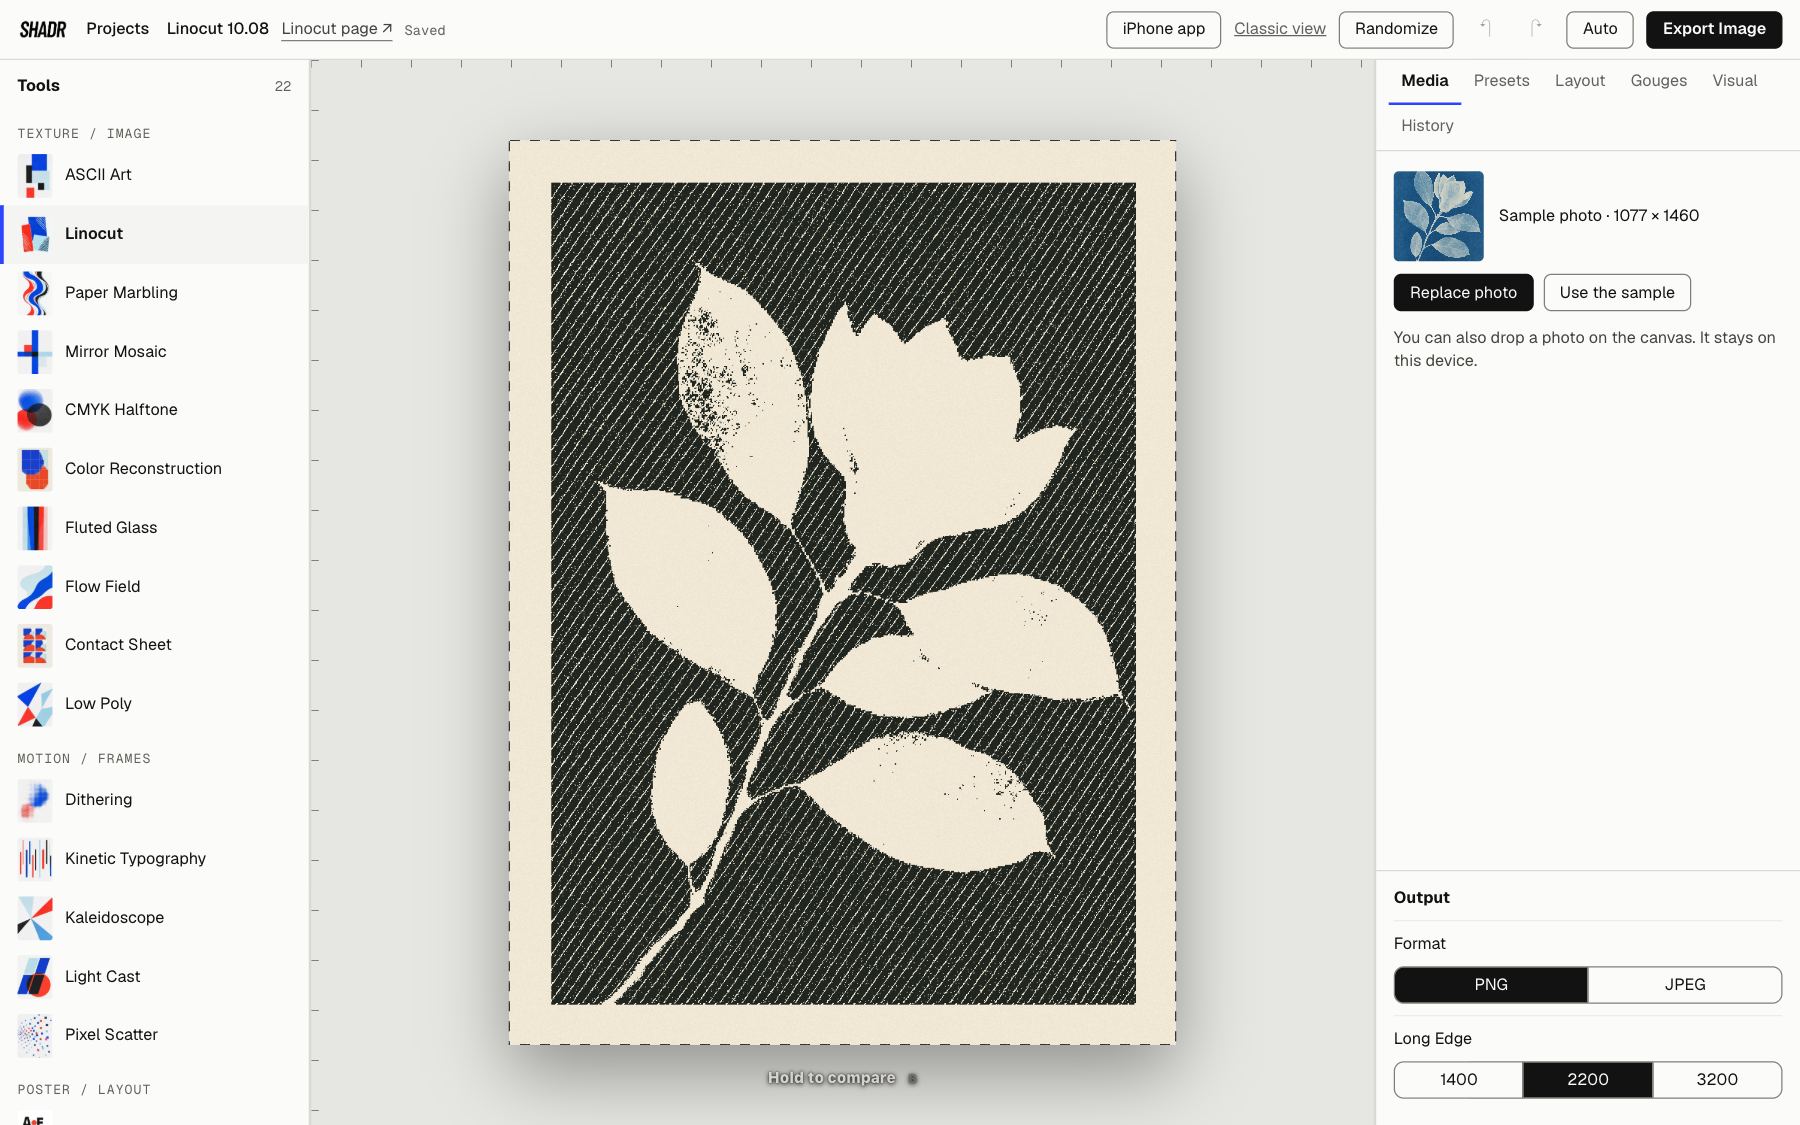The height and width of the screenshot is (1125, 1800).
Task: Click the Linocut 10.08 project title
Action: coord(218,29)
